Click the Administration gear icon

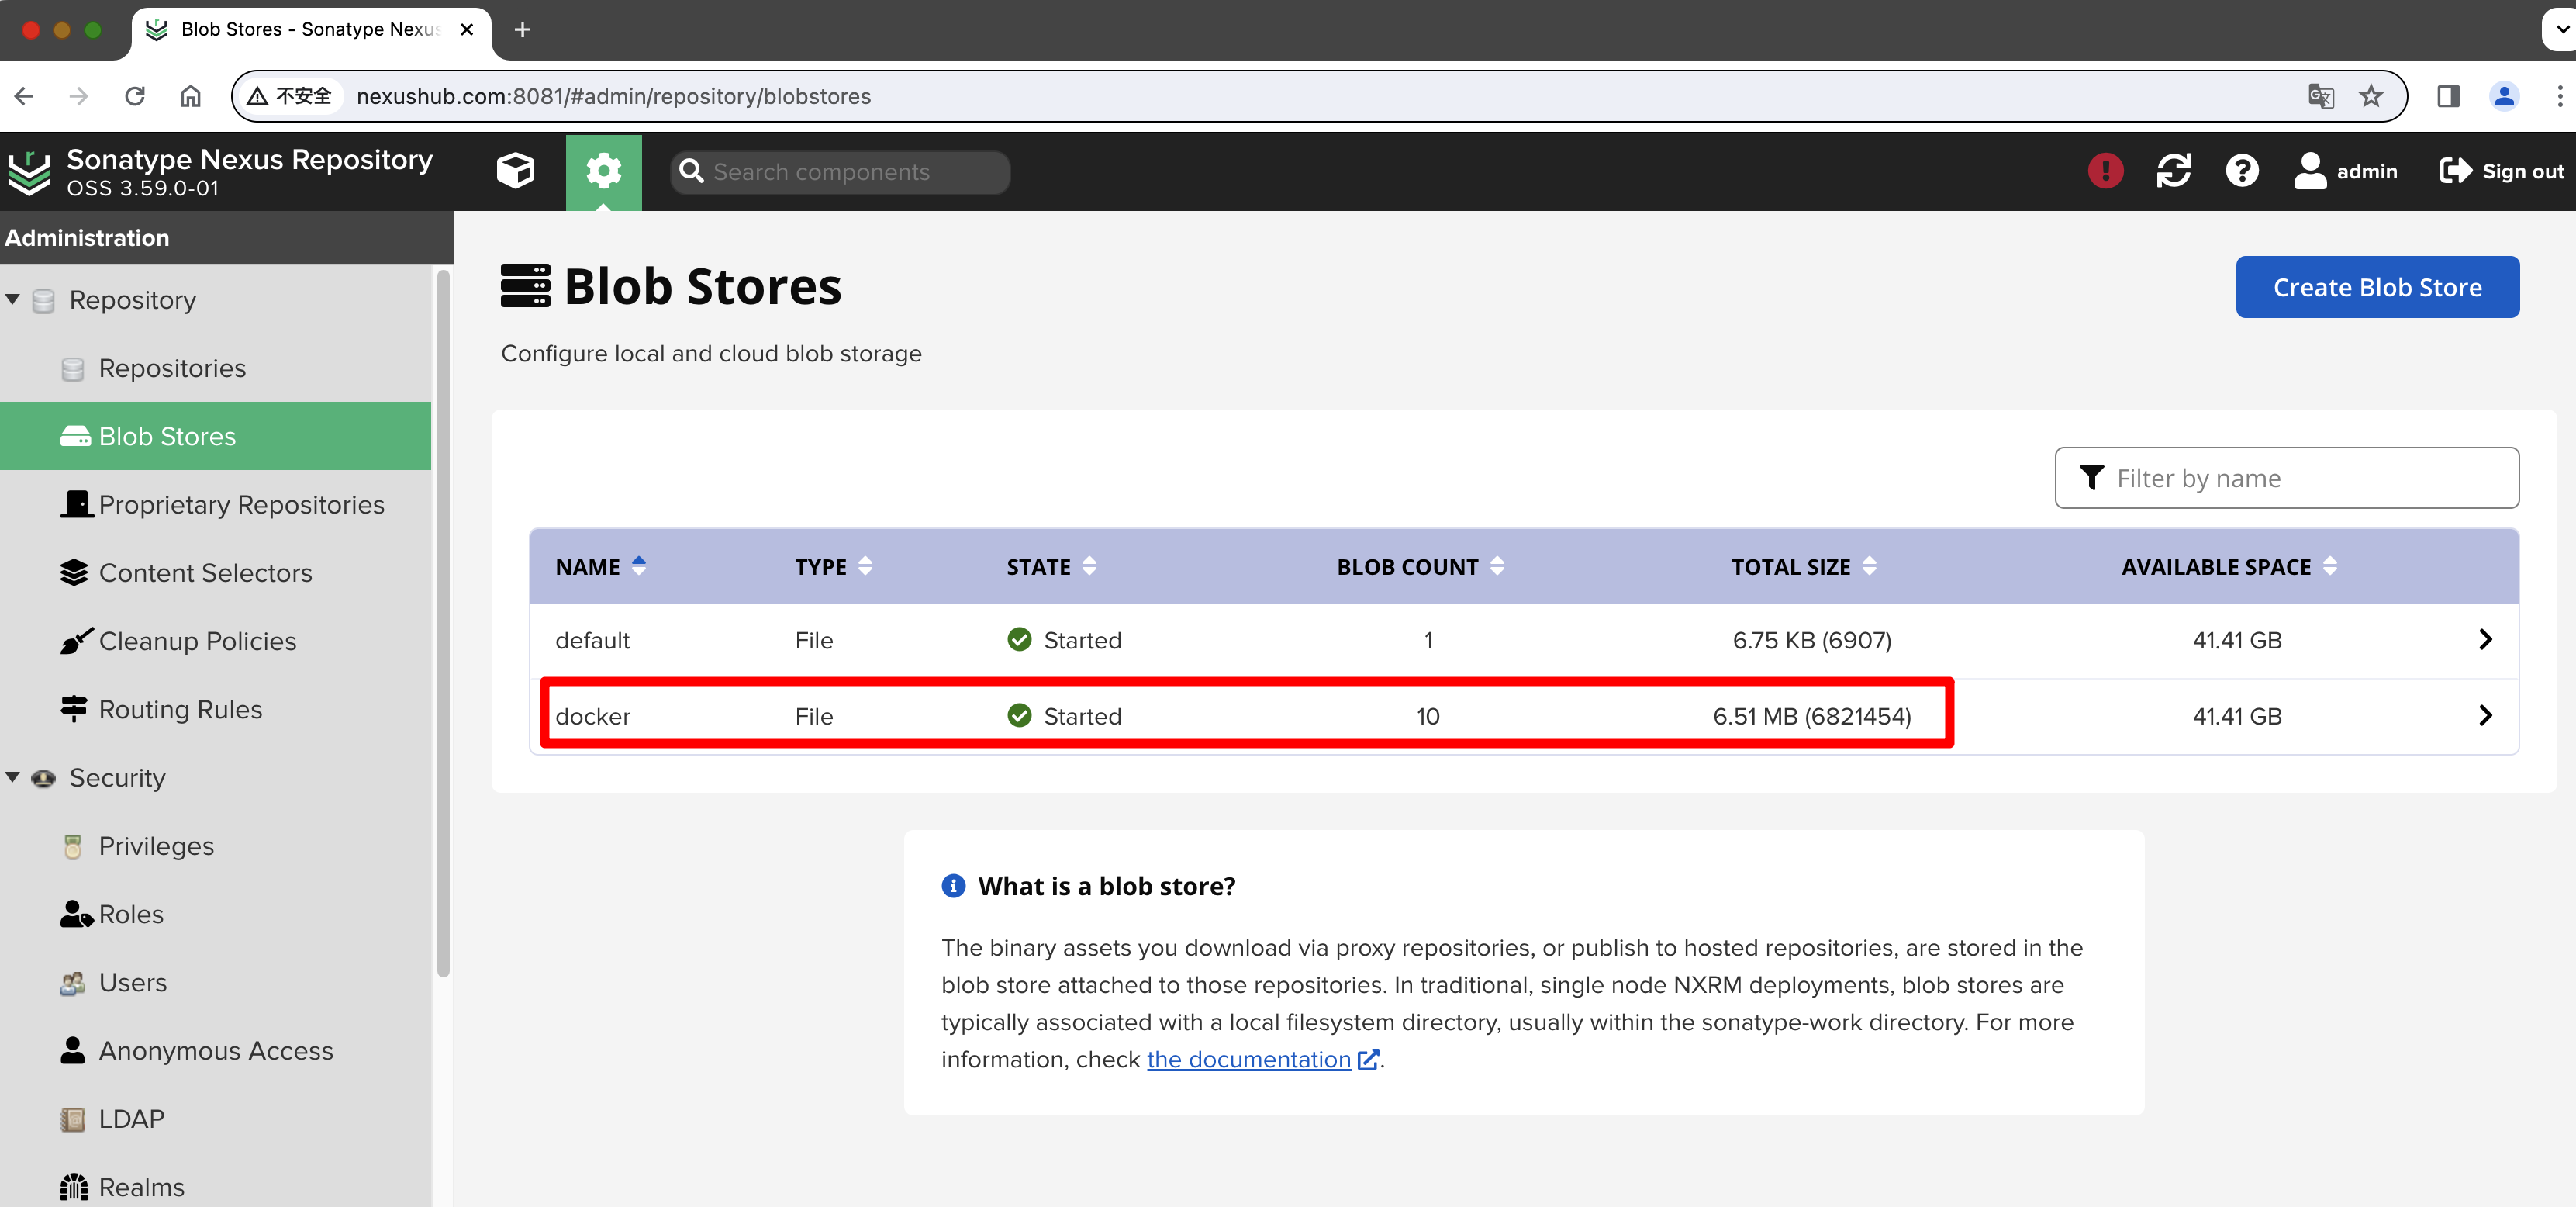pyautogui.click(x=603, y=171)
